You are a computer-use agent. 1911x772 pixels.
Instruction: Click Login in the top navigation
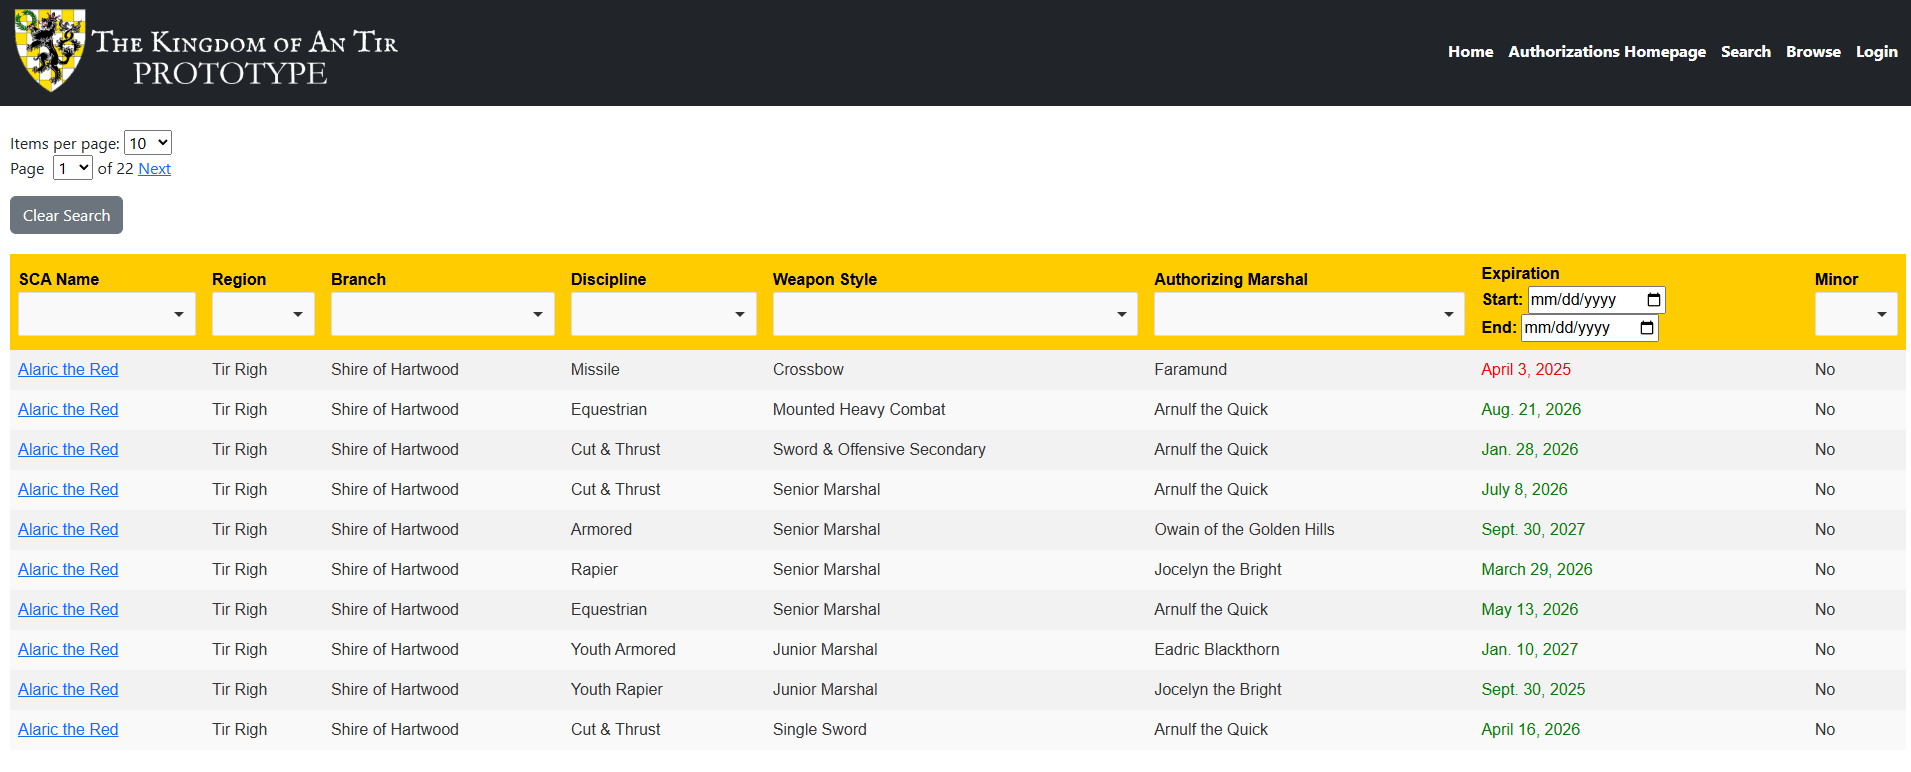[x=1876, y=52]
